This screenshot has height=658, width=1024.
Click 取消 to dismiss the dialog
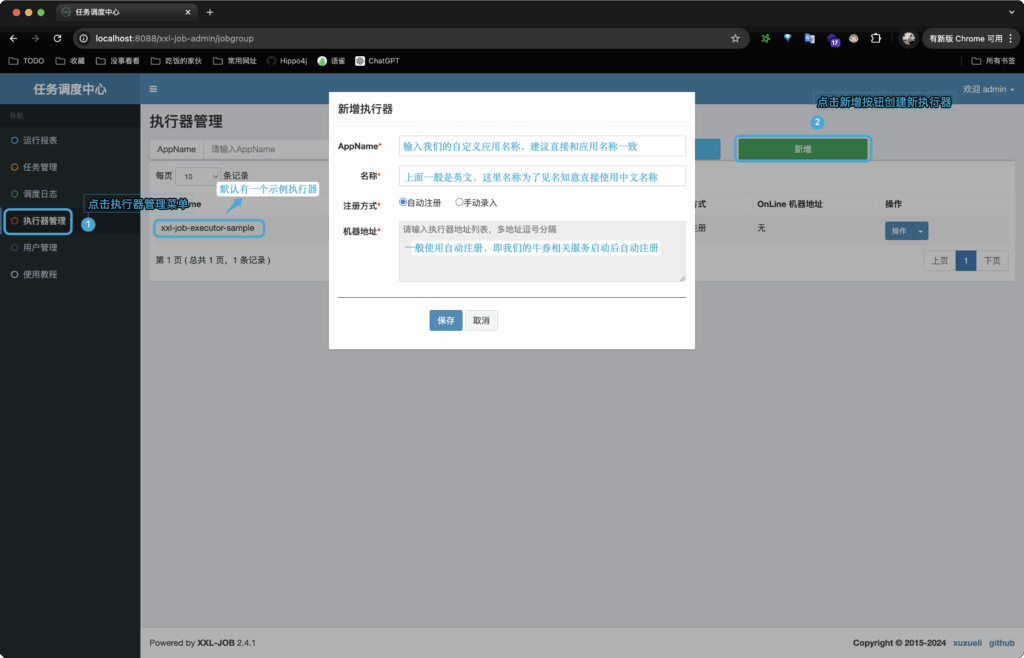(x=481, y=321)
